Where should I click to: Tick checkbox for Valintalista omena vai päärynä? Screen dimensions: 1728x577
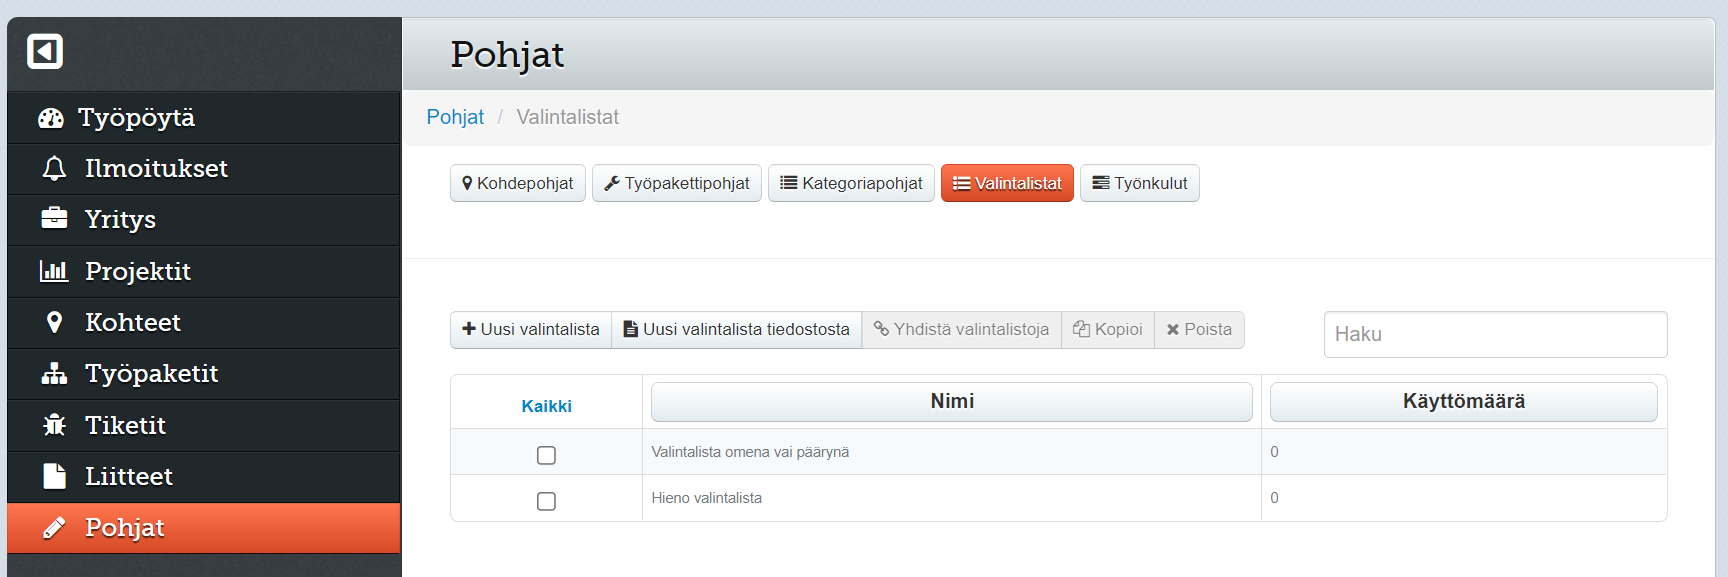click(x=546, y=455)
